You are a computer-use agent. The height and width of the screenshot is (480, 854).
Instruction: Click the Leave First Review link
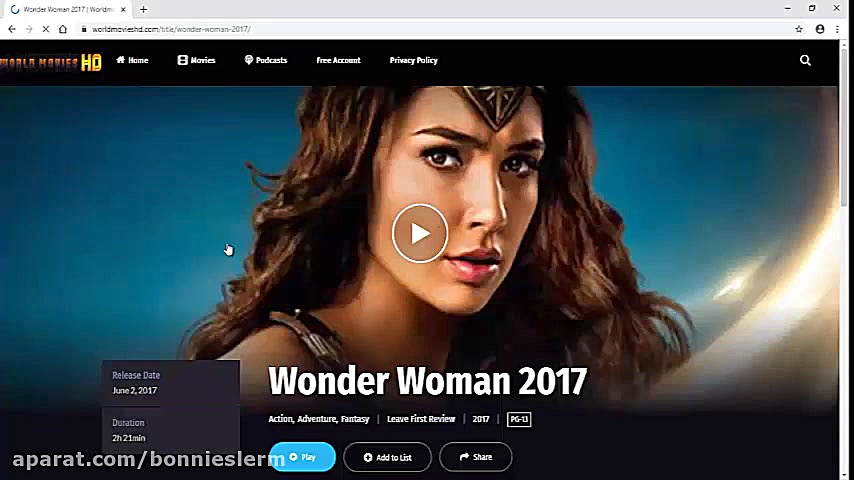click(x=421, y=419)
